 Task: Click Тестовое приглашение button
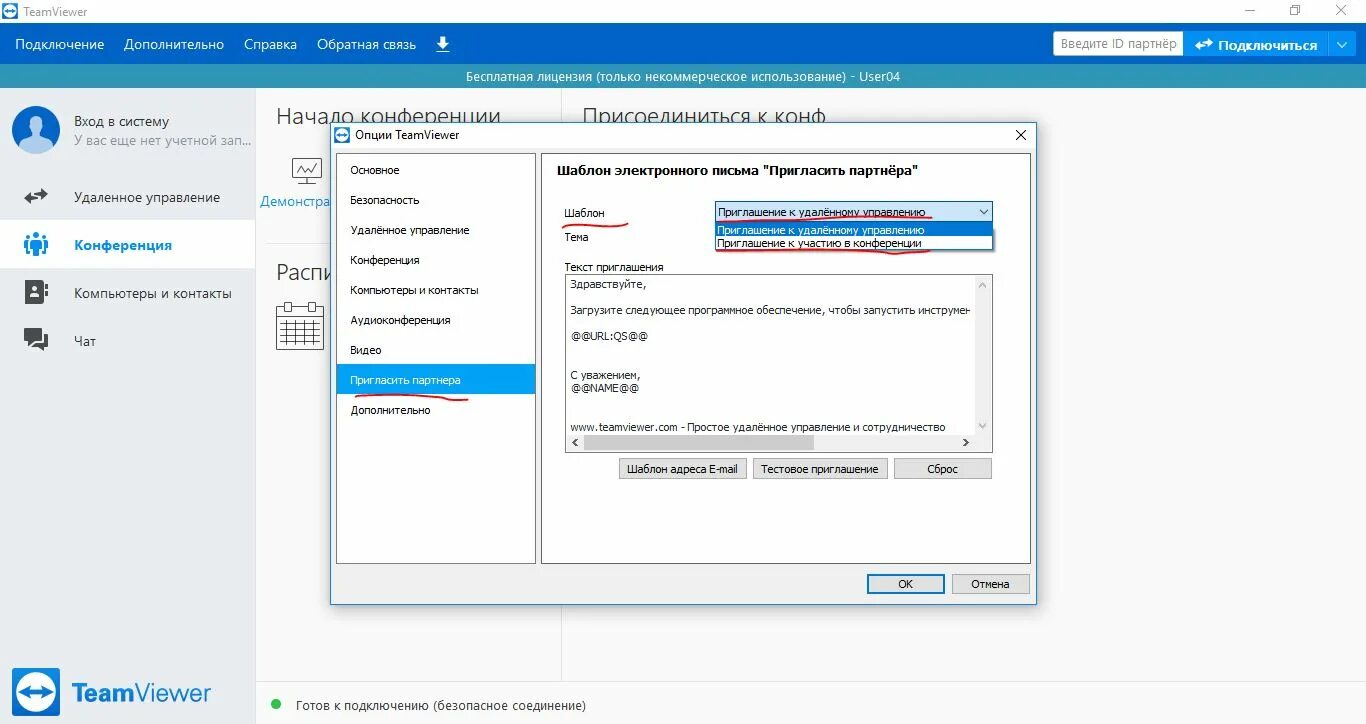[820, 469]
